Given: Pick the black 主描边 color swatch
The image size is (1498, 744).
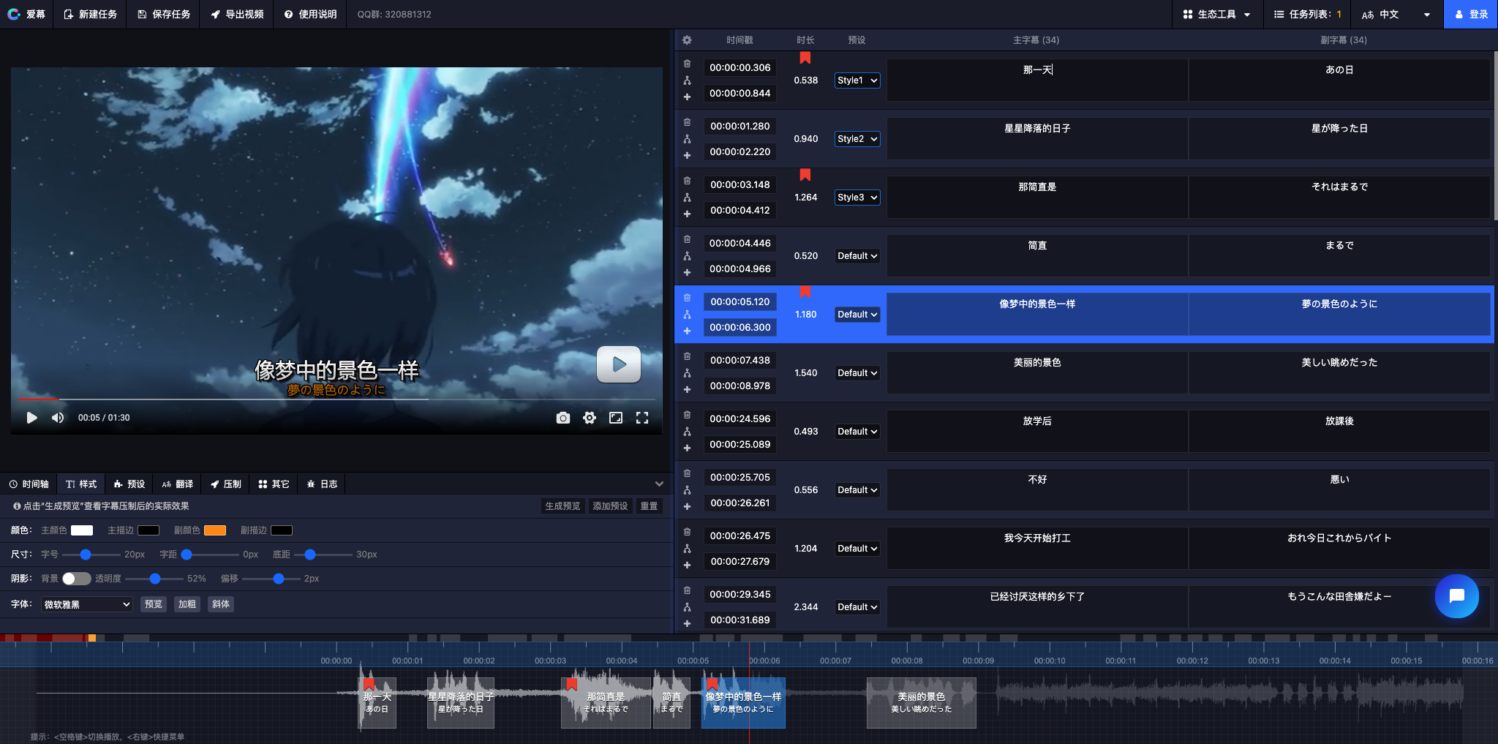Looking at the screenshot, I should (x=148, y=530).
